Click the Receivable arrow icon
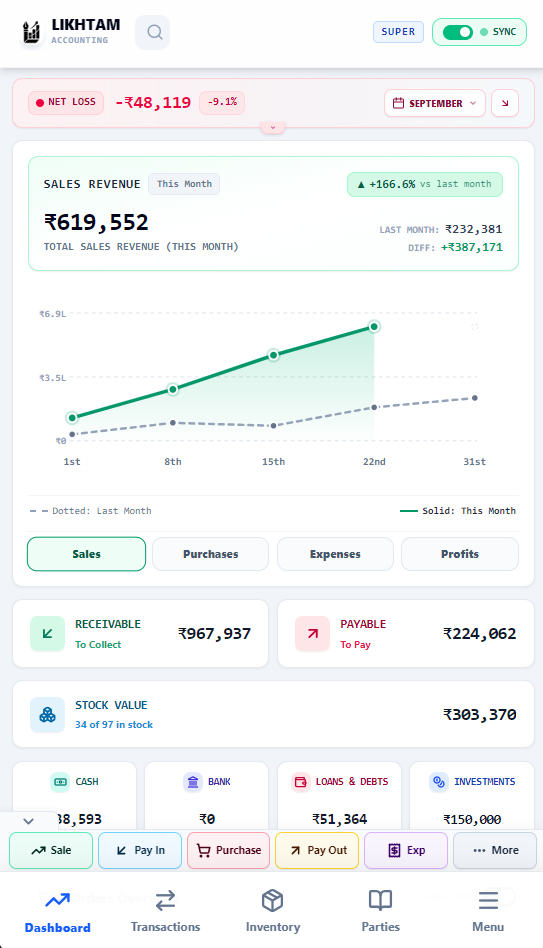This screenshot has height=948, width=543. (47, 634)
